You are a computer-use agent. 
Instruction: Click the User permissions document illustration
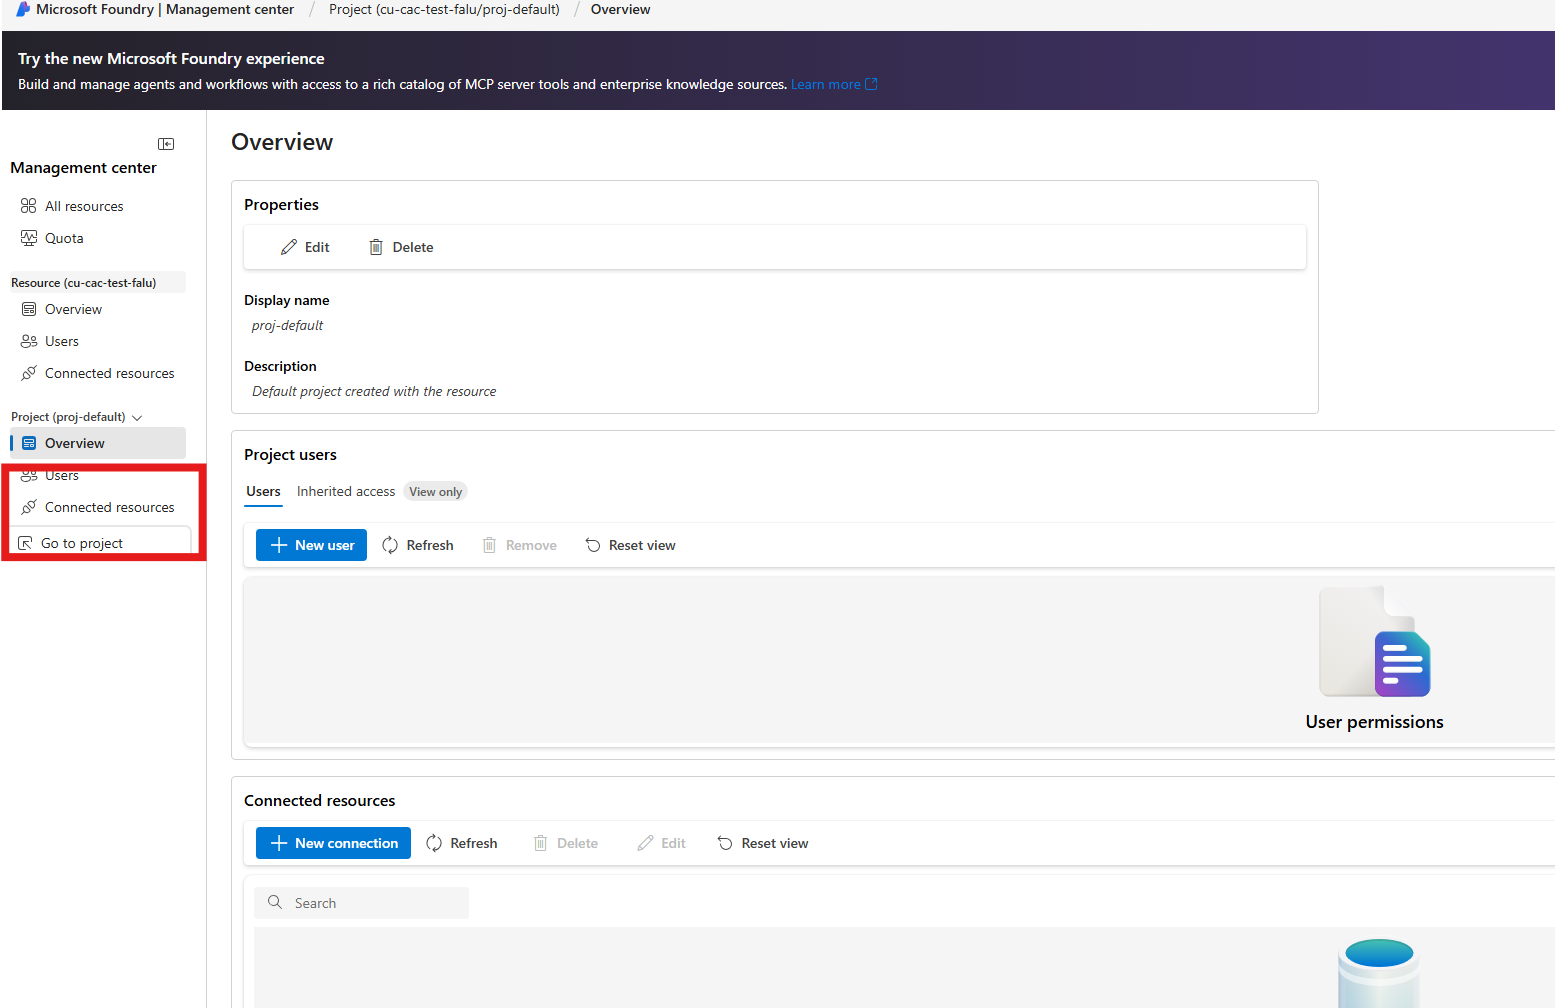click(1374, 642)
